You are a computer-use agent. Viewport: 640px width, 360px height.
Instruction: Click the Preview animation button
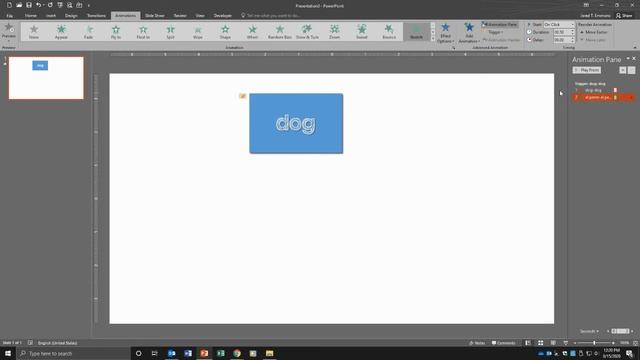click(x=9, y=32)
